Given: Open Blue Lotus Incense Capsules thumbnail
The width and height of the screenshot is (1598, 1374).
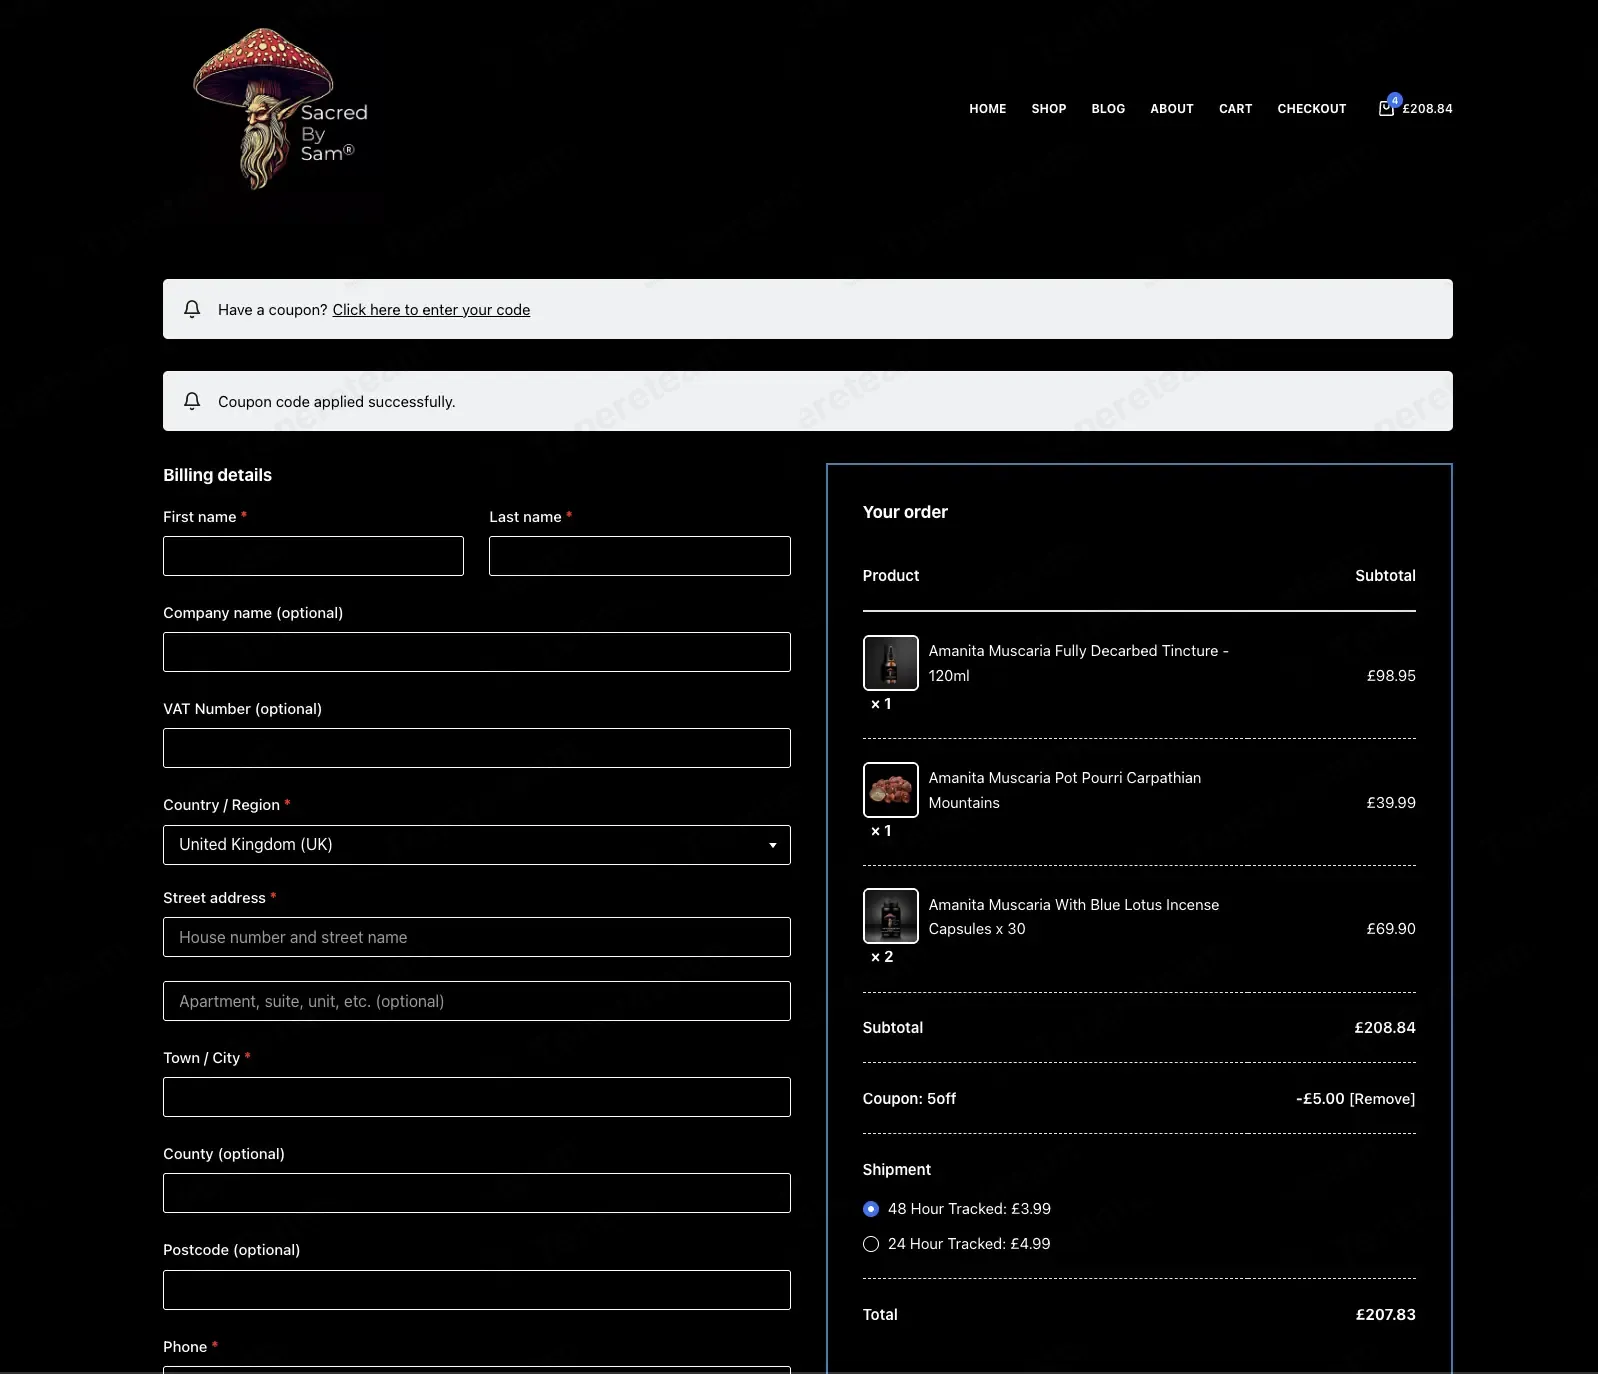Looking at the screenshot, I should 890,916.
